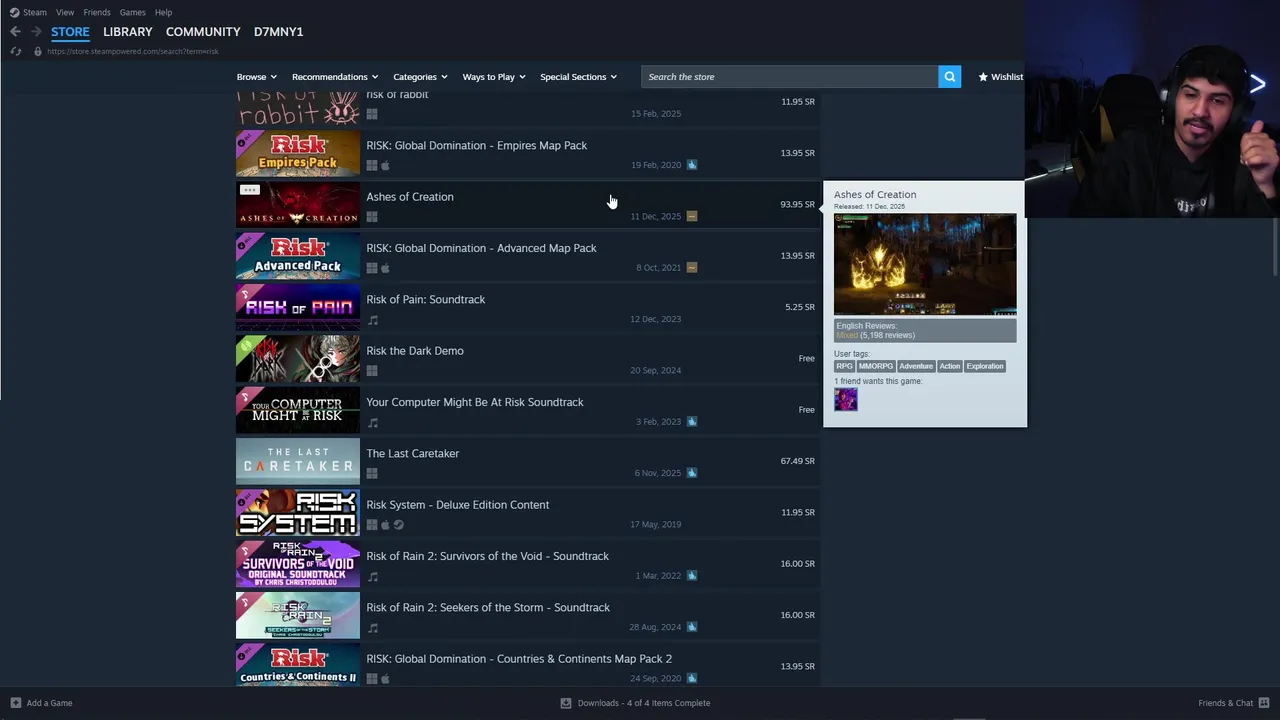The image size is (1280, 720).
Task: Click the MMORPG user tag
Action: pos(876,366)
